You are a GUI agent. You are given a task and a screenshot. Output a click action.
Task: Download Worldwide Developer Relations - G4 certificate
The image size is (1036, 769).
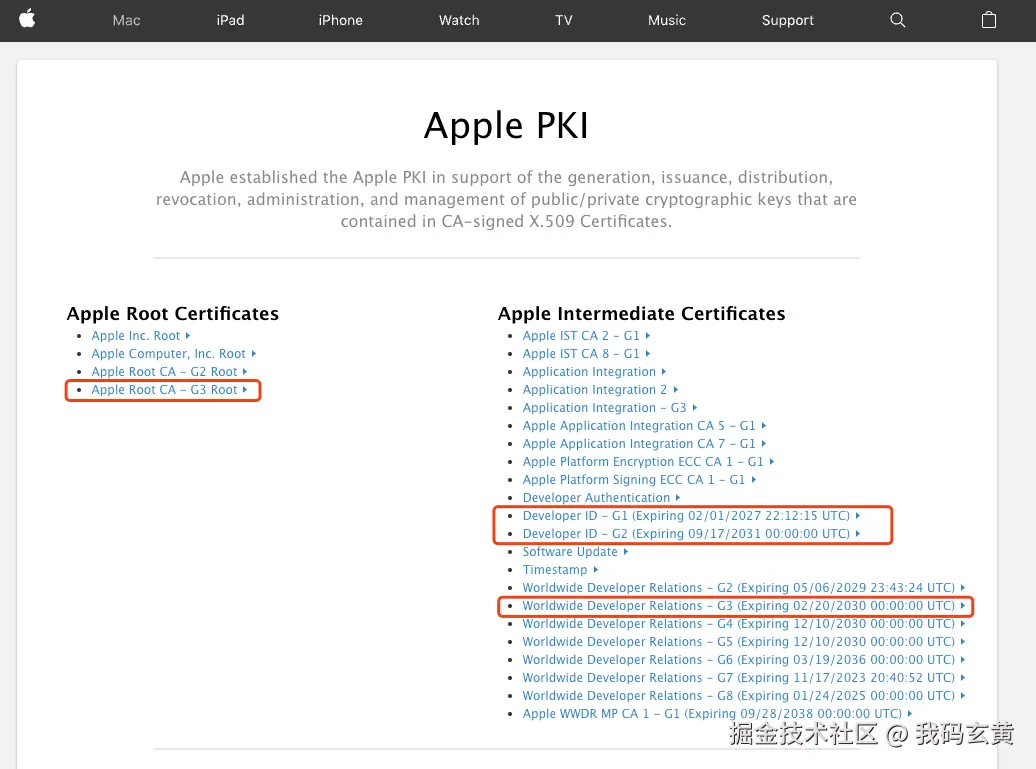point(744,624)
